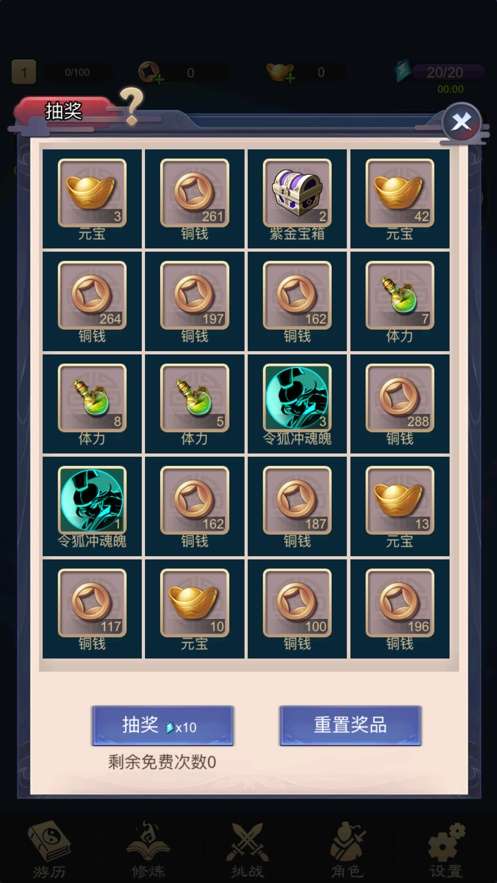Open the question mark help icon
The width and height of the screenshot is (497, 883).
(132, 106)
